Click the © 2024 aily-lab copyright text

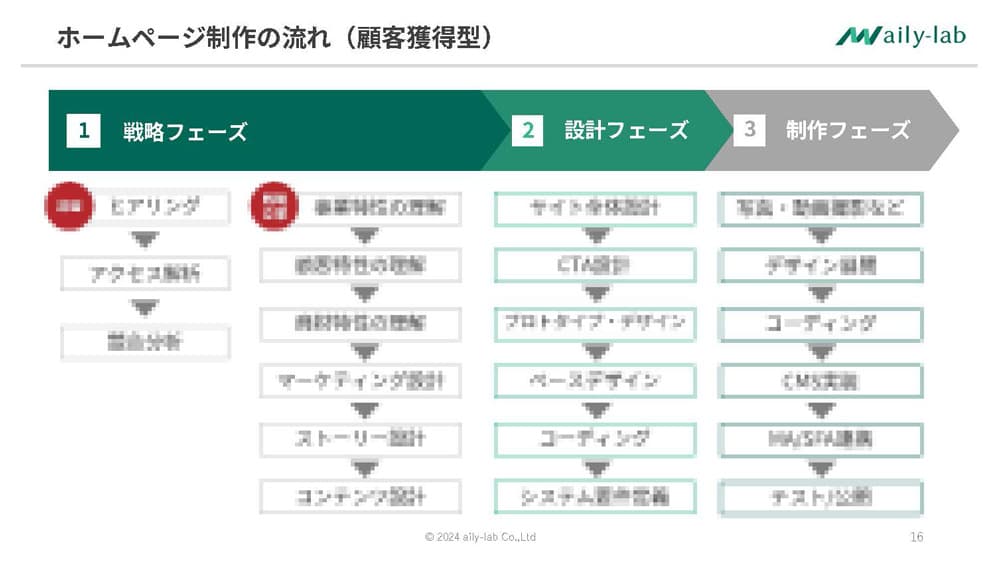(480, 537)
